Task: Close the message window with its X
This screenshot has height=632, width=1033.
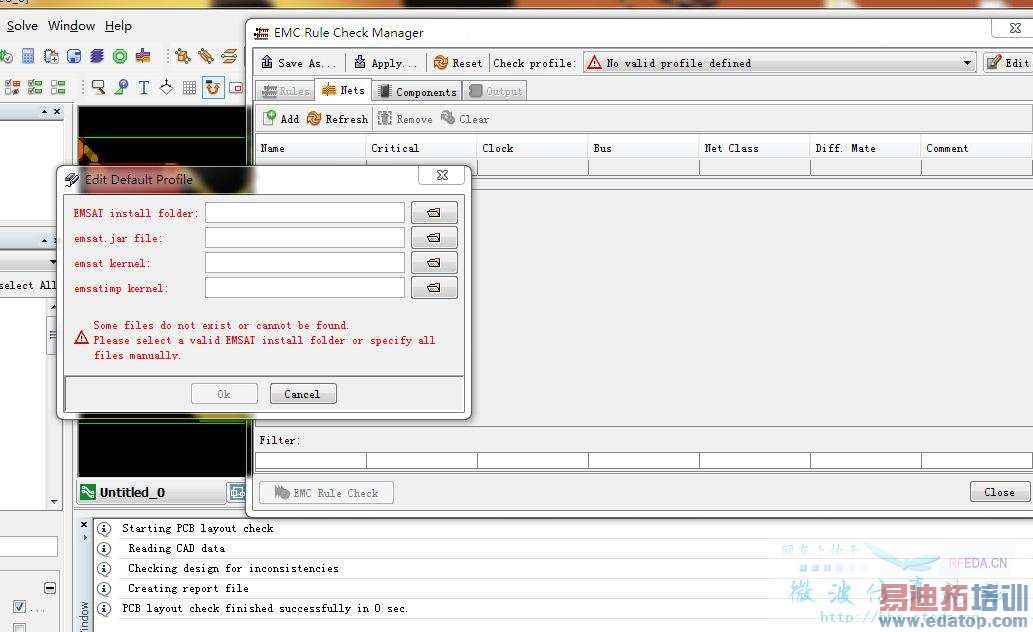Action: pos(84,525)
